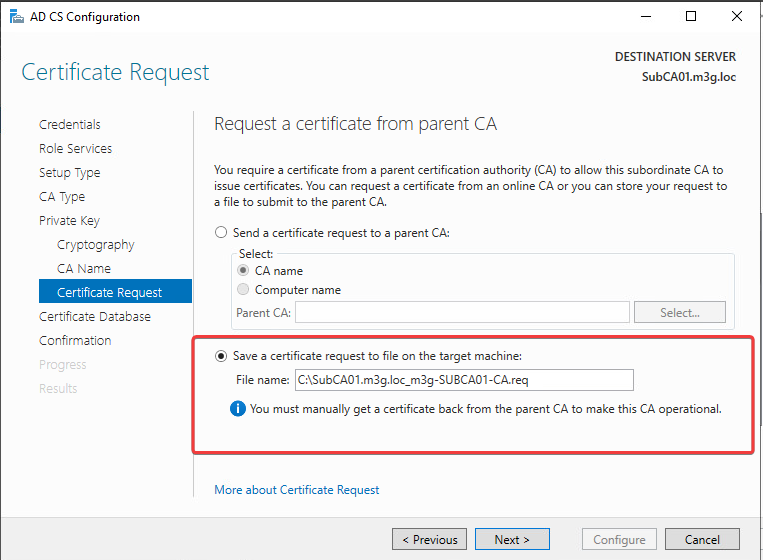
Task: Click in the File name text field
Action: [463, 380]
